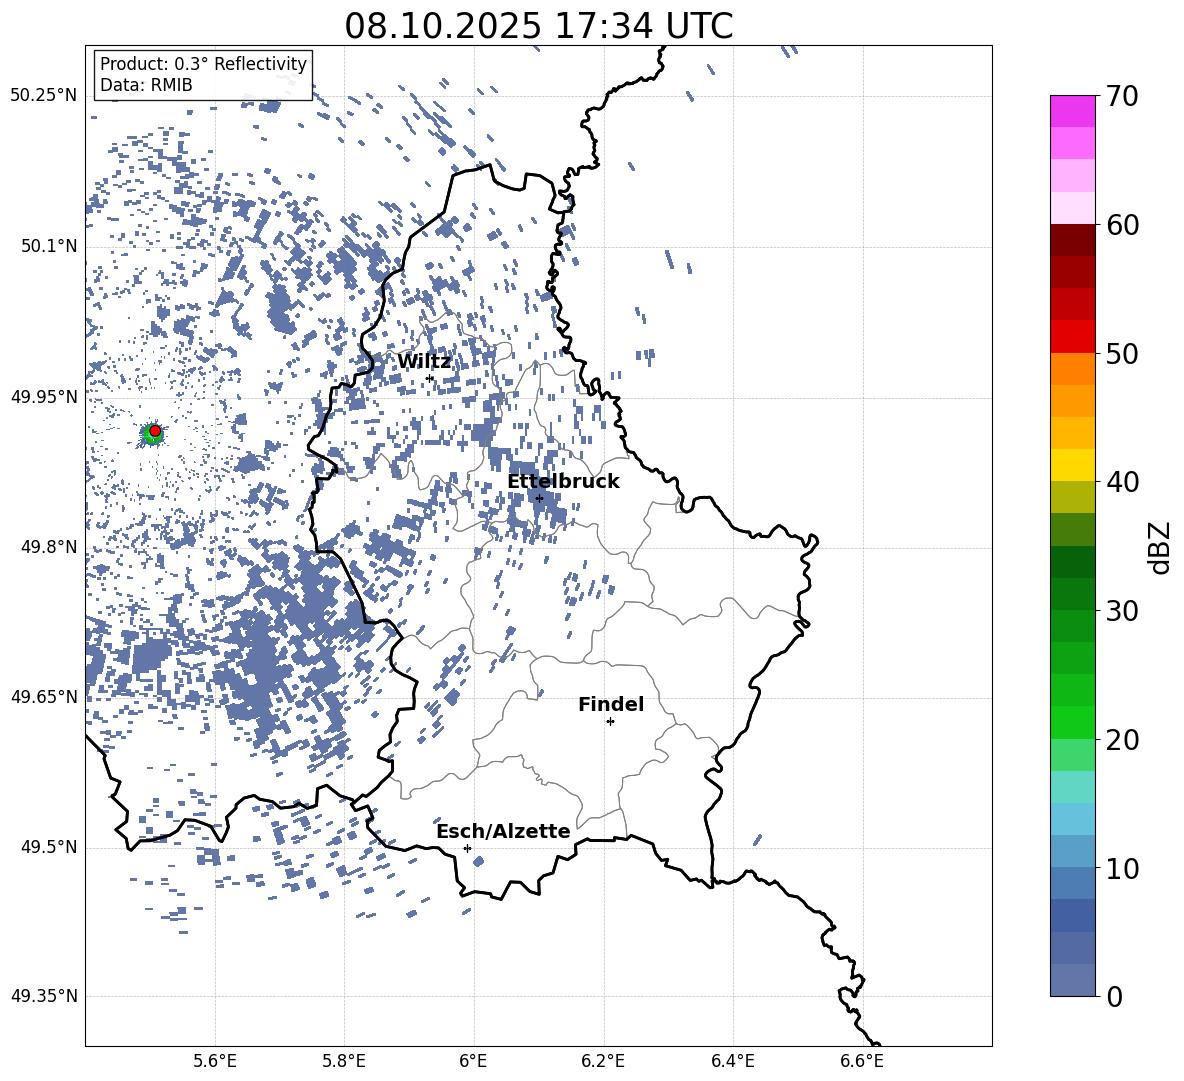The width and height of the screenshot is (1184, 1081).
Task: Click the colorbar tick label 50
Action: click(x=1123, y=354)
